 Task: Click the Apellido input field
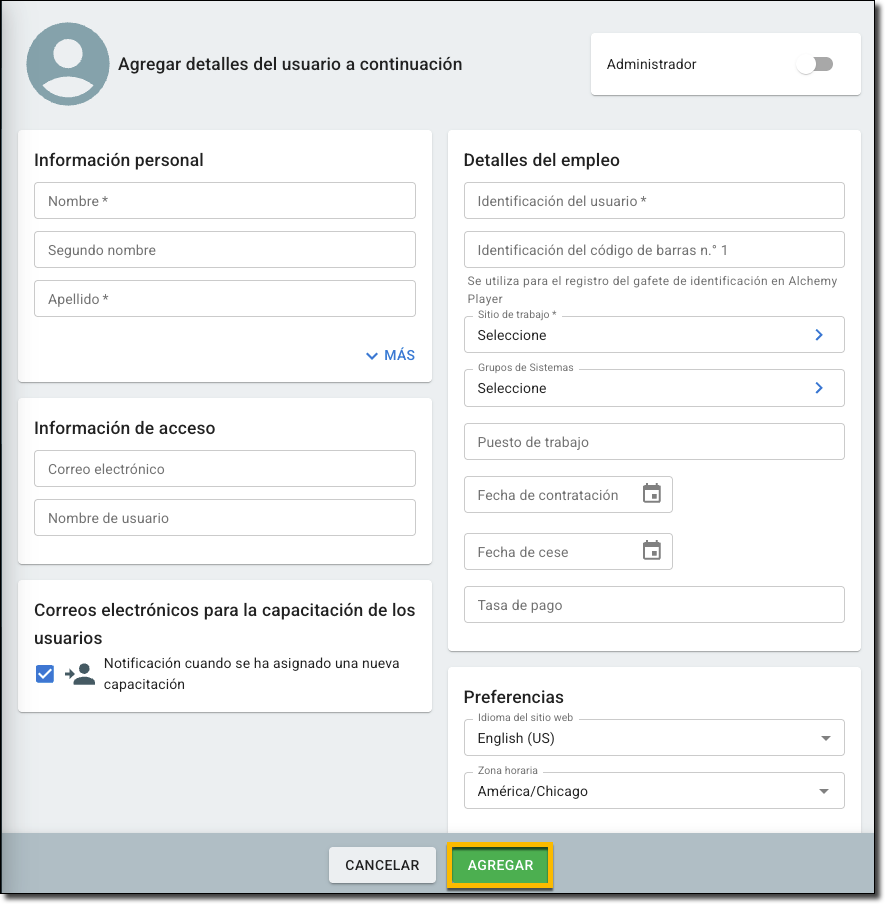(x=225, y=299)
